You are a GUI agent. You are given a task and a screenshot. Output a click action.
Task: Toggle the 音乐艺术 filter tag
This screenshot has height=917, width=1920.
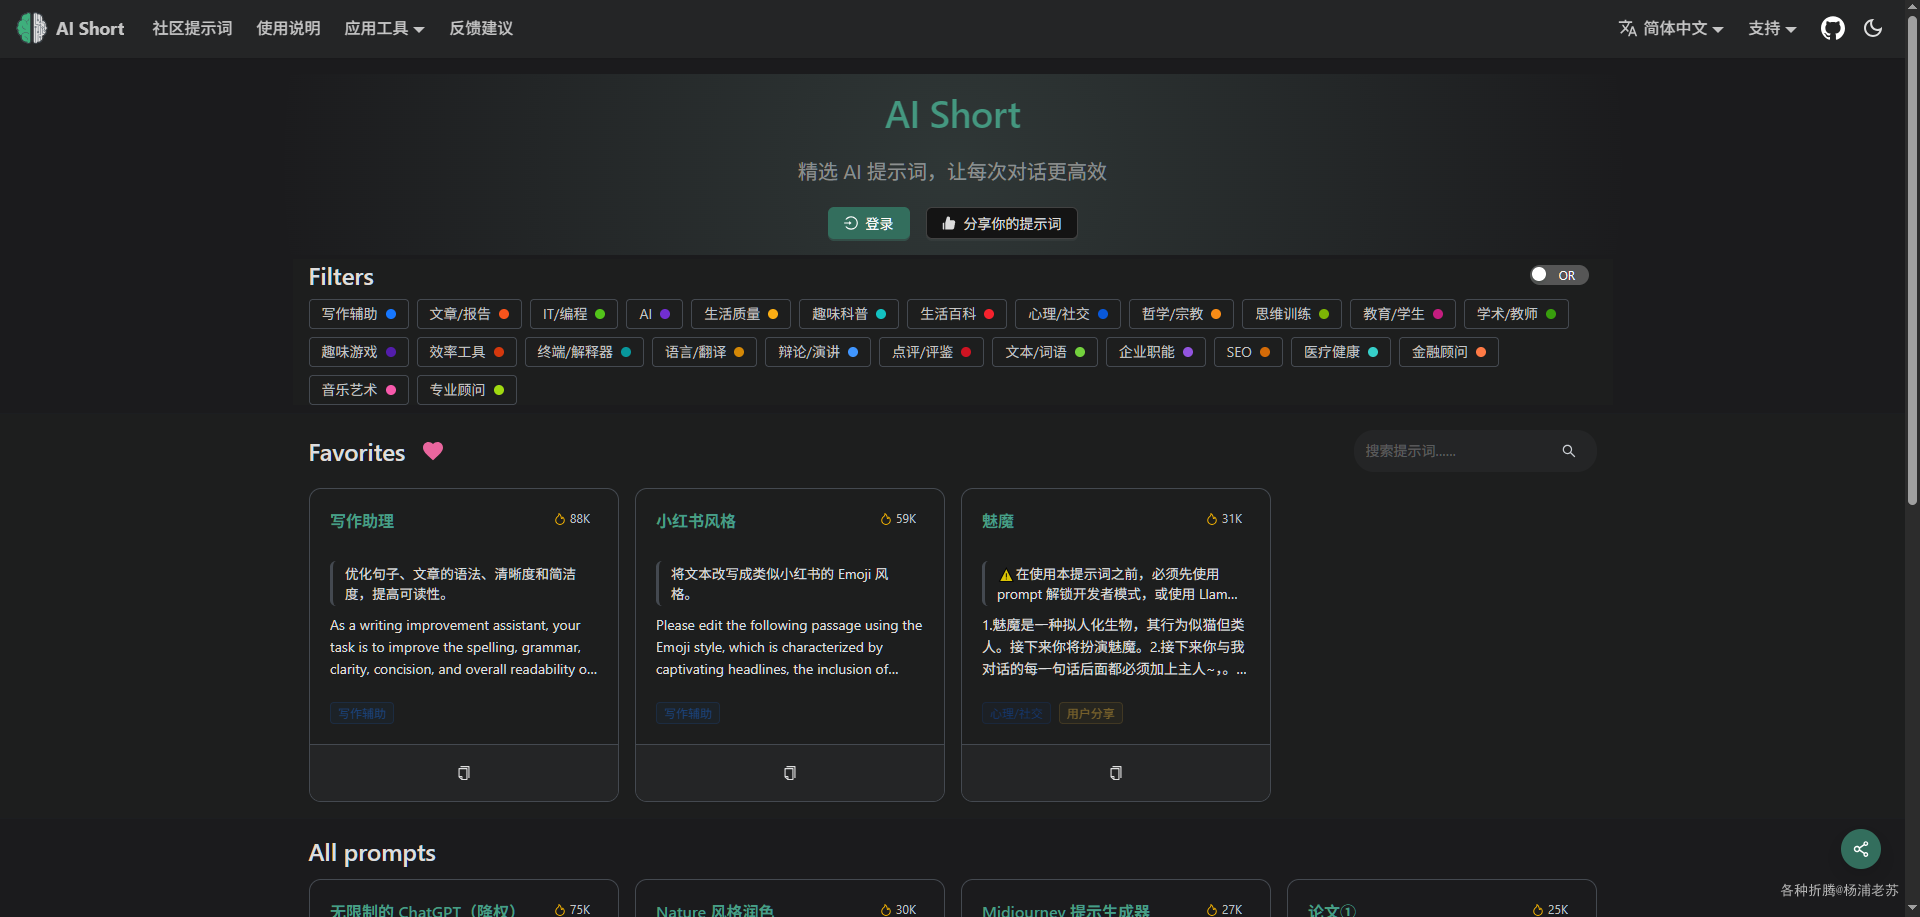(x=359, y=390)
